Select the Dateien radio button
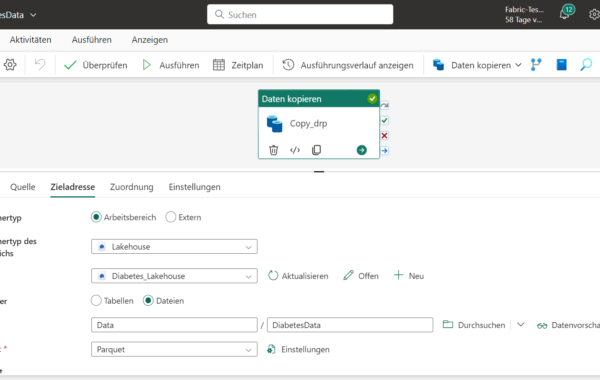This screenshot has height=380, width=600. point(148,300)
